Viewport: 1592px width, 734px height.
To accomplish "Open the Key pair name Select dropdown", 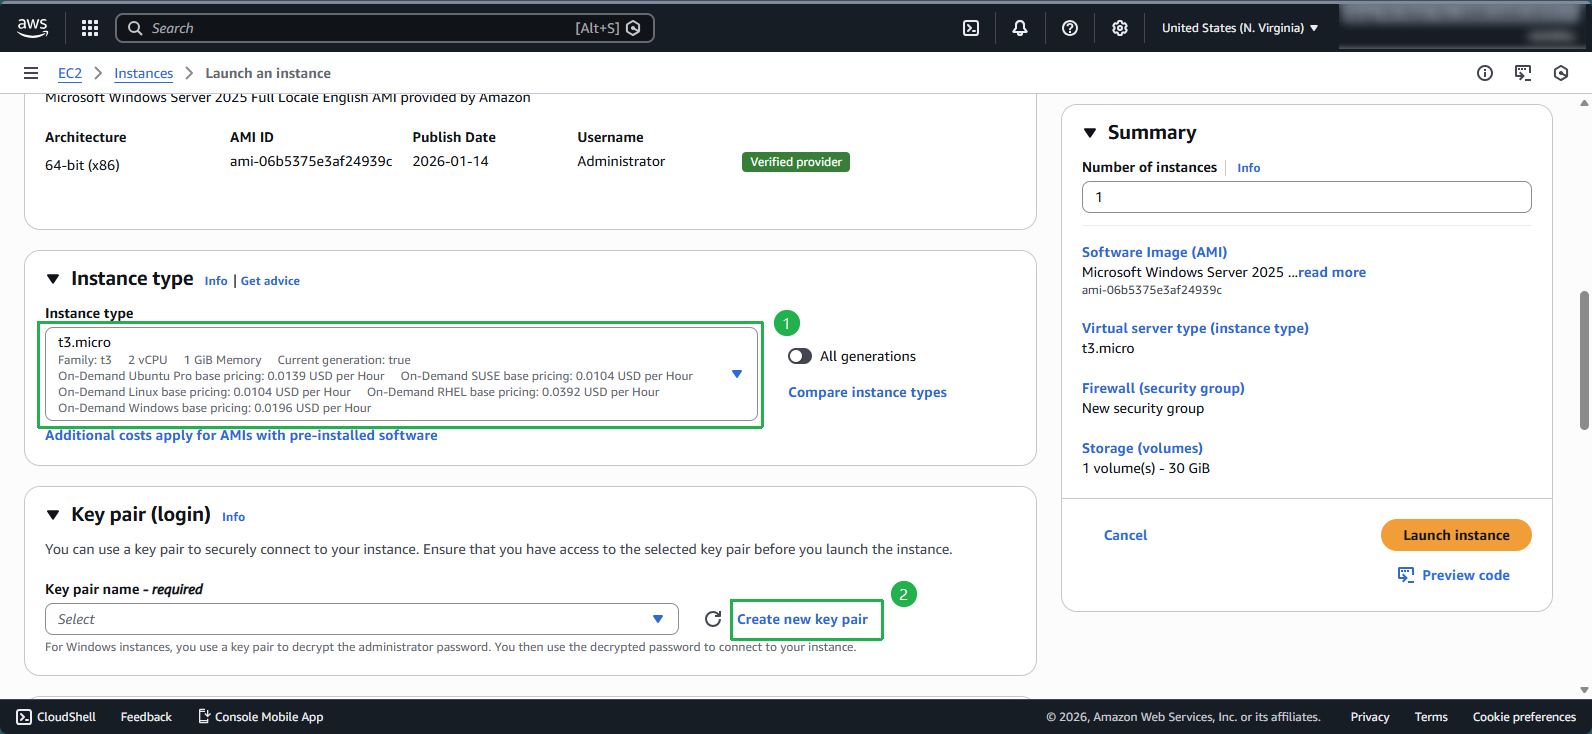I will click(x=361, y=619).
